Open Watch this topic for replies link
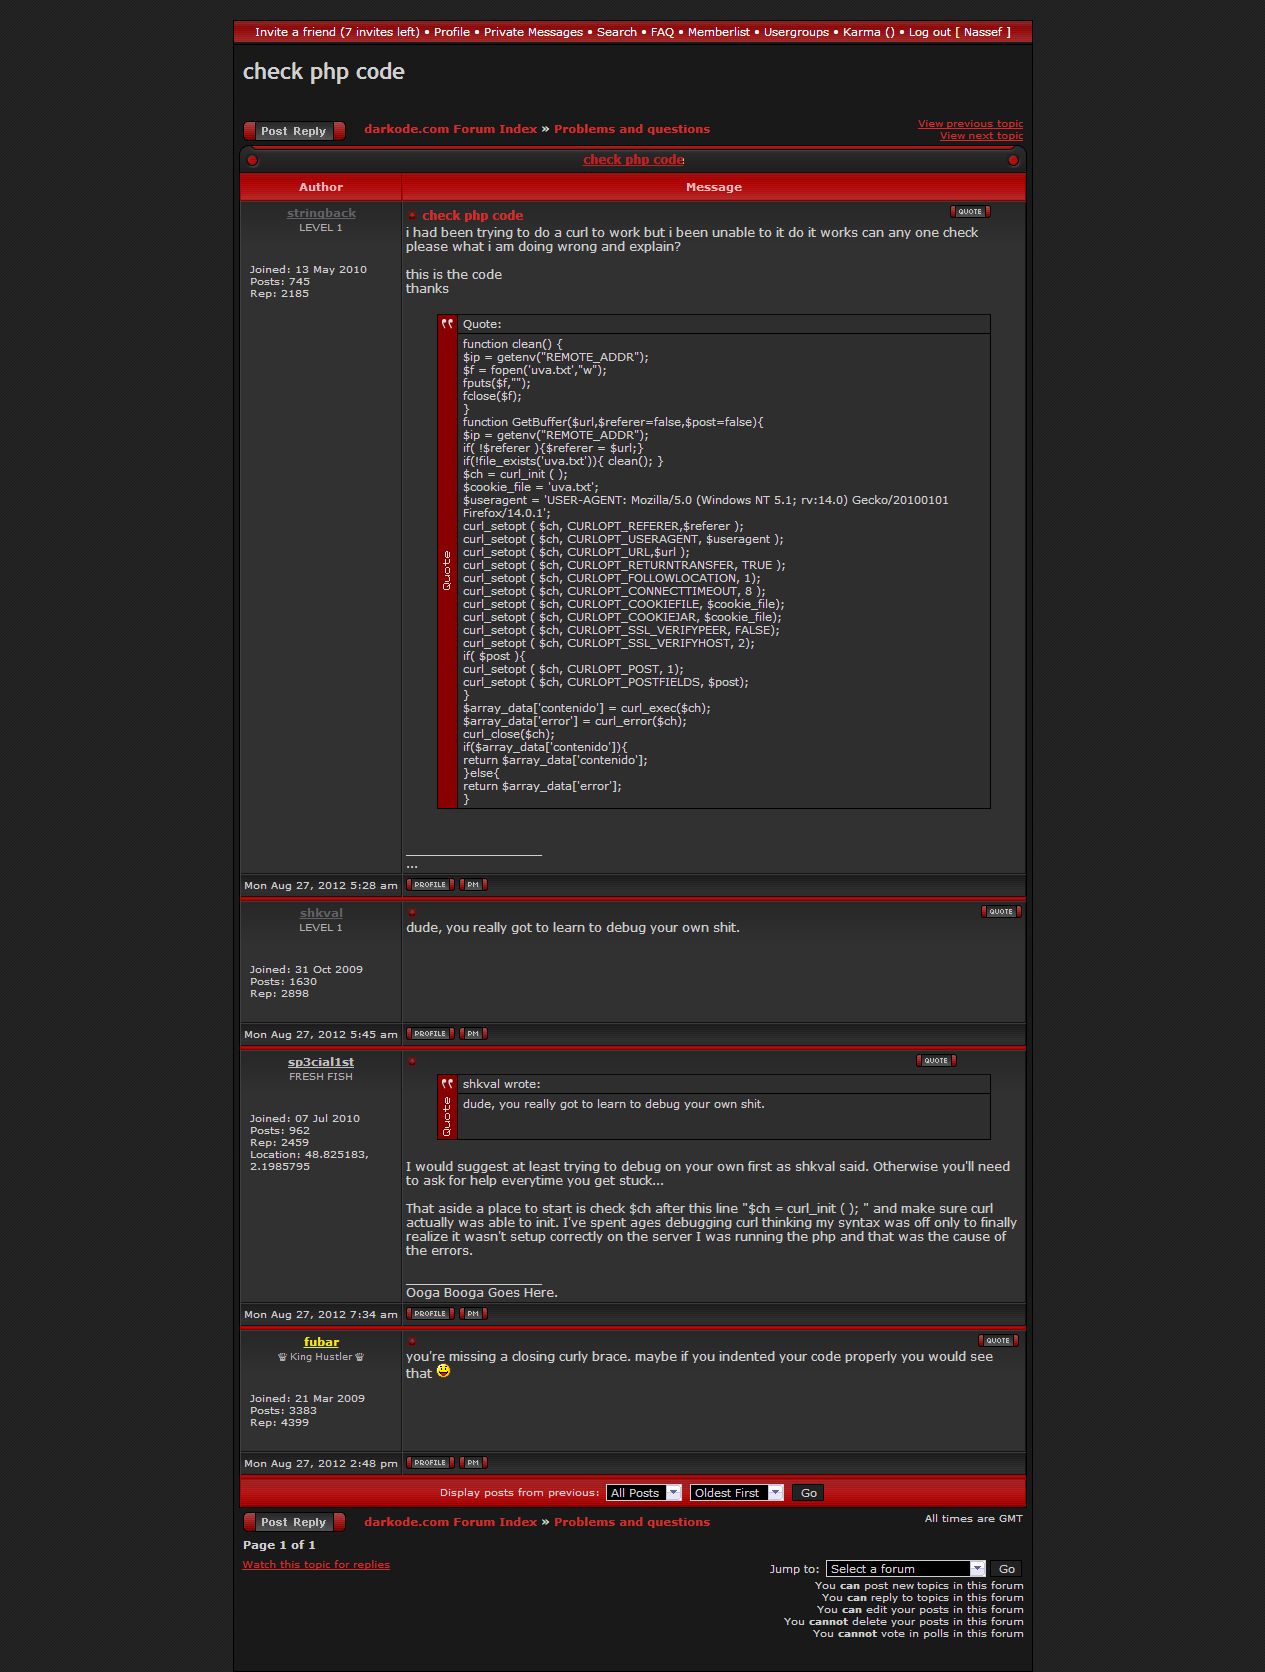1265x1672 pixels. pos(316,1565)
